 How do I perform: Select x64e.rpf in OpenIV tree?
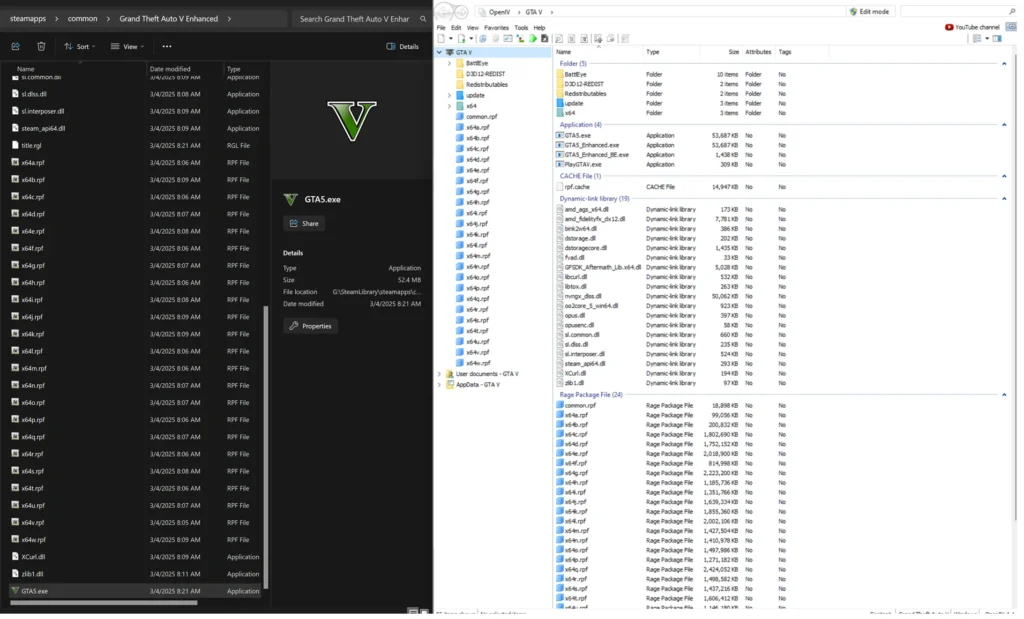click(x=477, y=170)
